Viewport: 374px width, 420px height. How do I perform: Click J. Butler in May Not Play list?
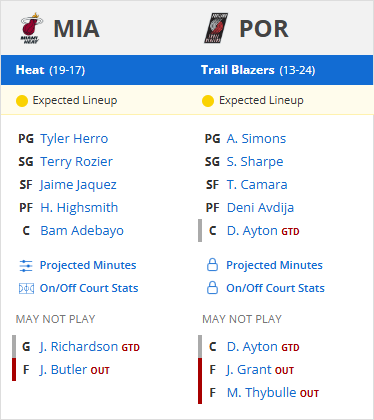[x=63, y=370]
